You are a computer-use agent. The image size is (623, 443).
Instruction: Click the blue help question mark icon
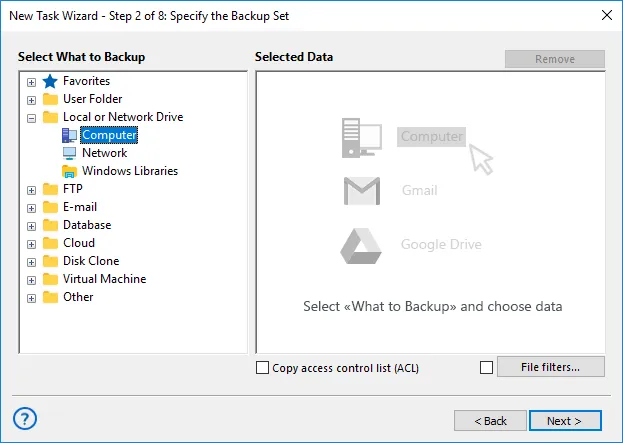[x=26, y=418]
